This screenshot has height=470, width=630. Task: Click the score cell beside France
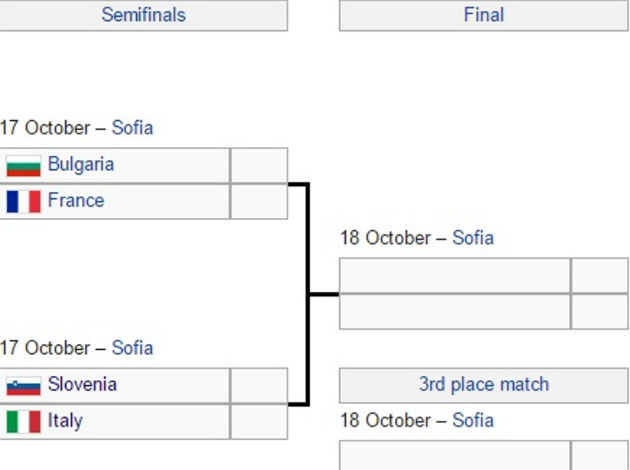[x=259, y=201]
